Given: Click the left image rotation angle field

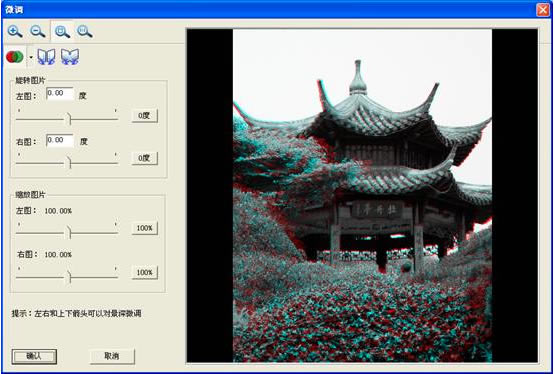Looking at the screenshot, I should click(60, 93).
